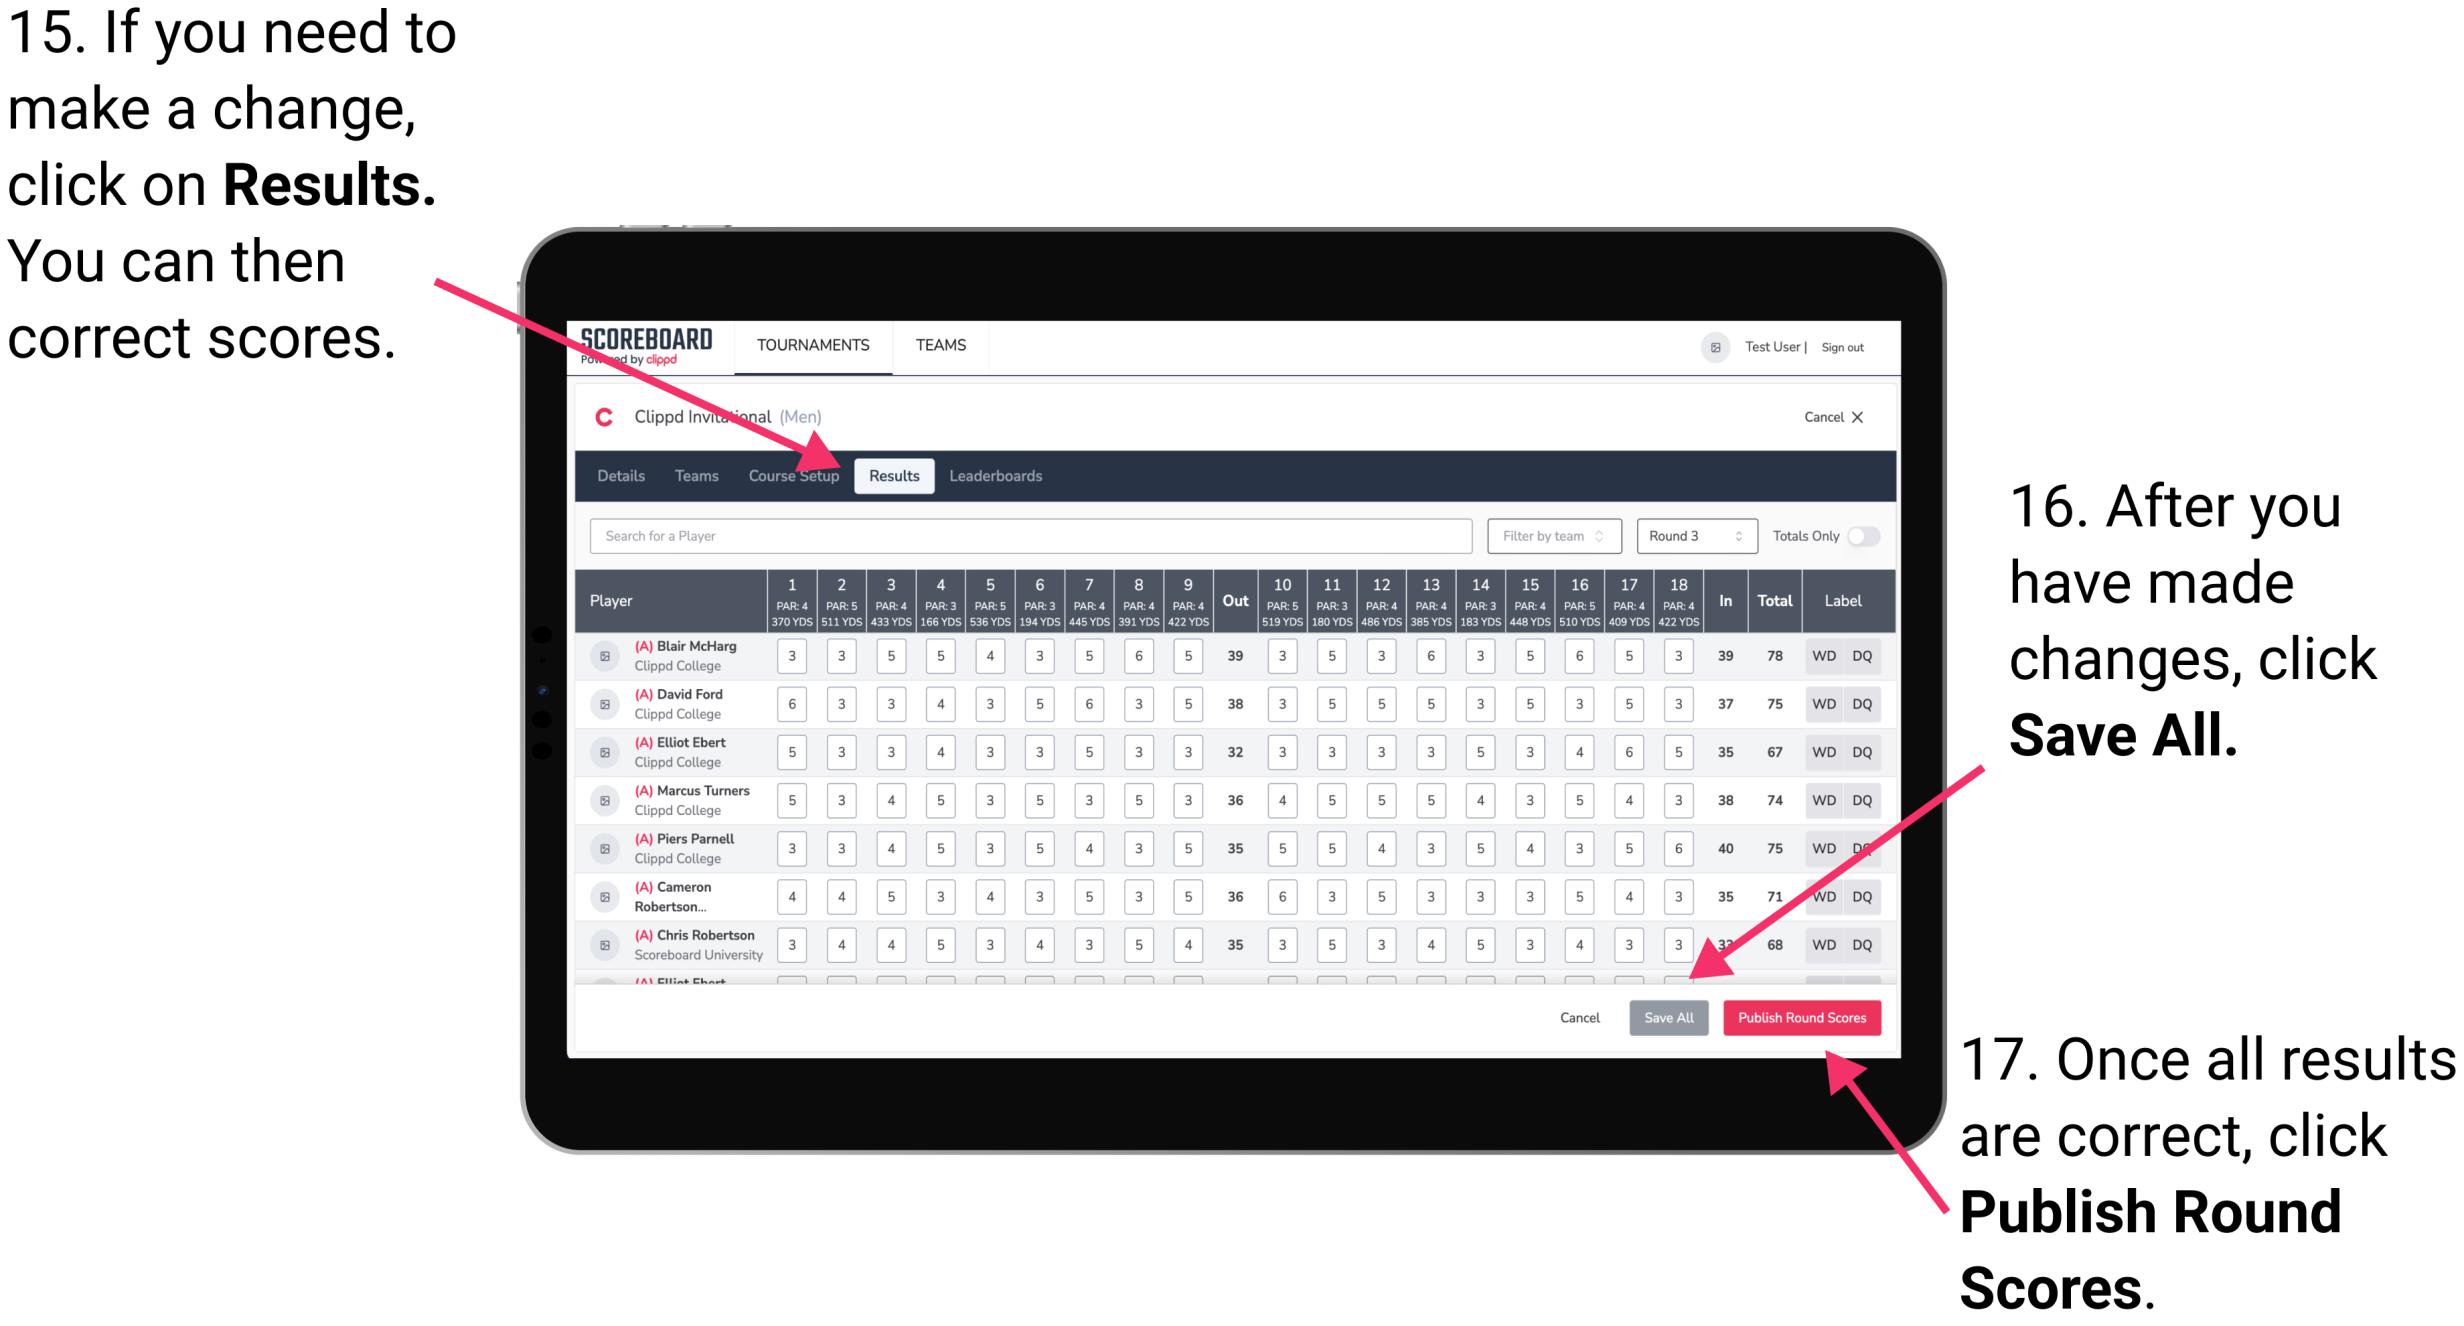2464x1326 pixels.
Task: Open the Course Setup tab
Action: pos(797,475)
